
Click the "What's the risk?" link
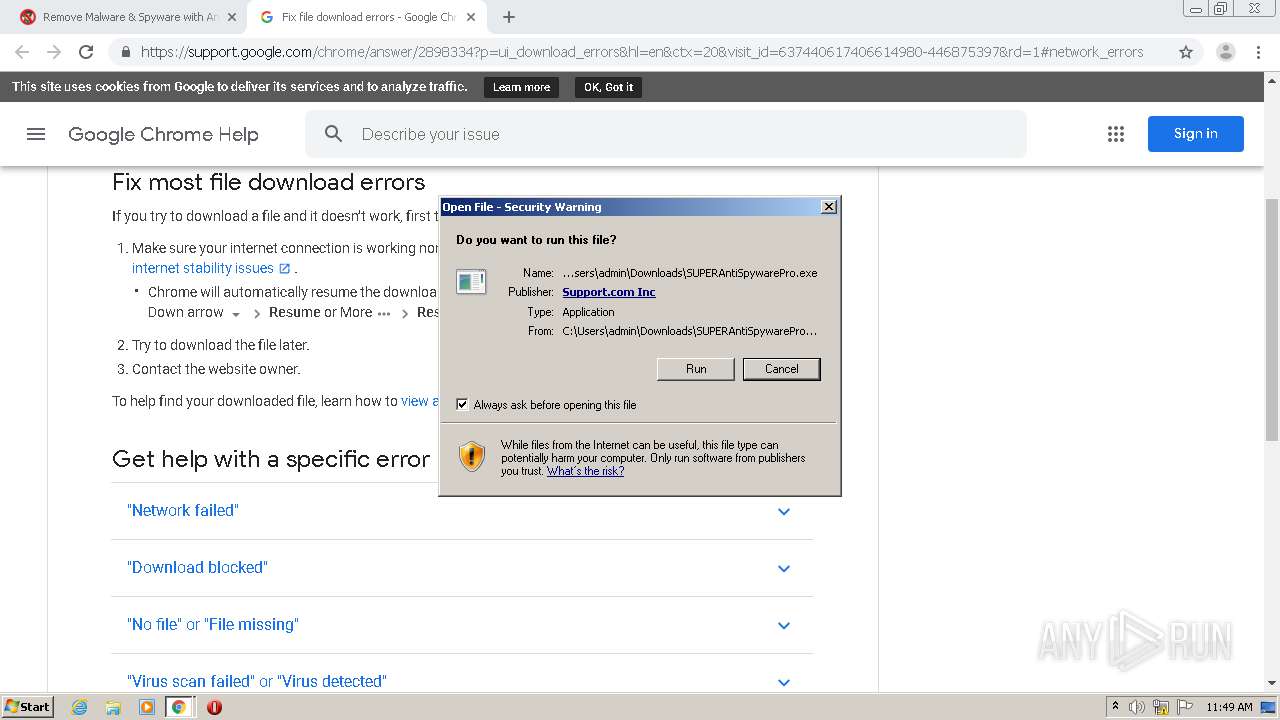tap(585, 471)
